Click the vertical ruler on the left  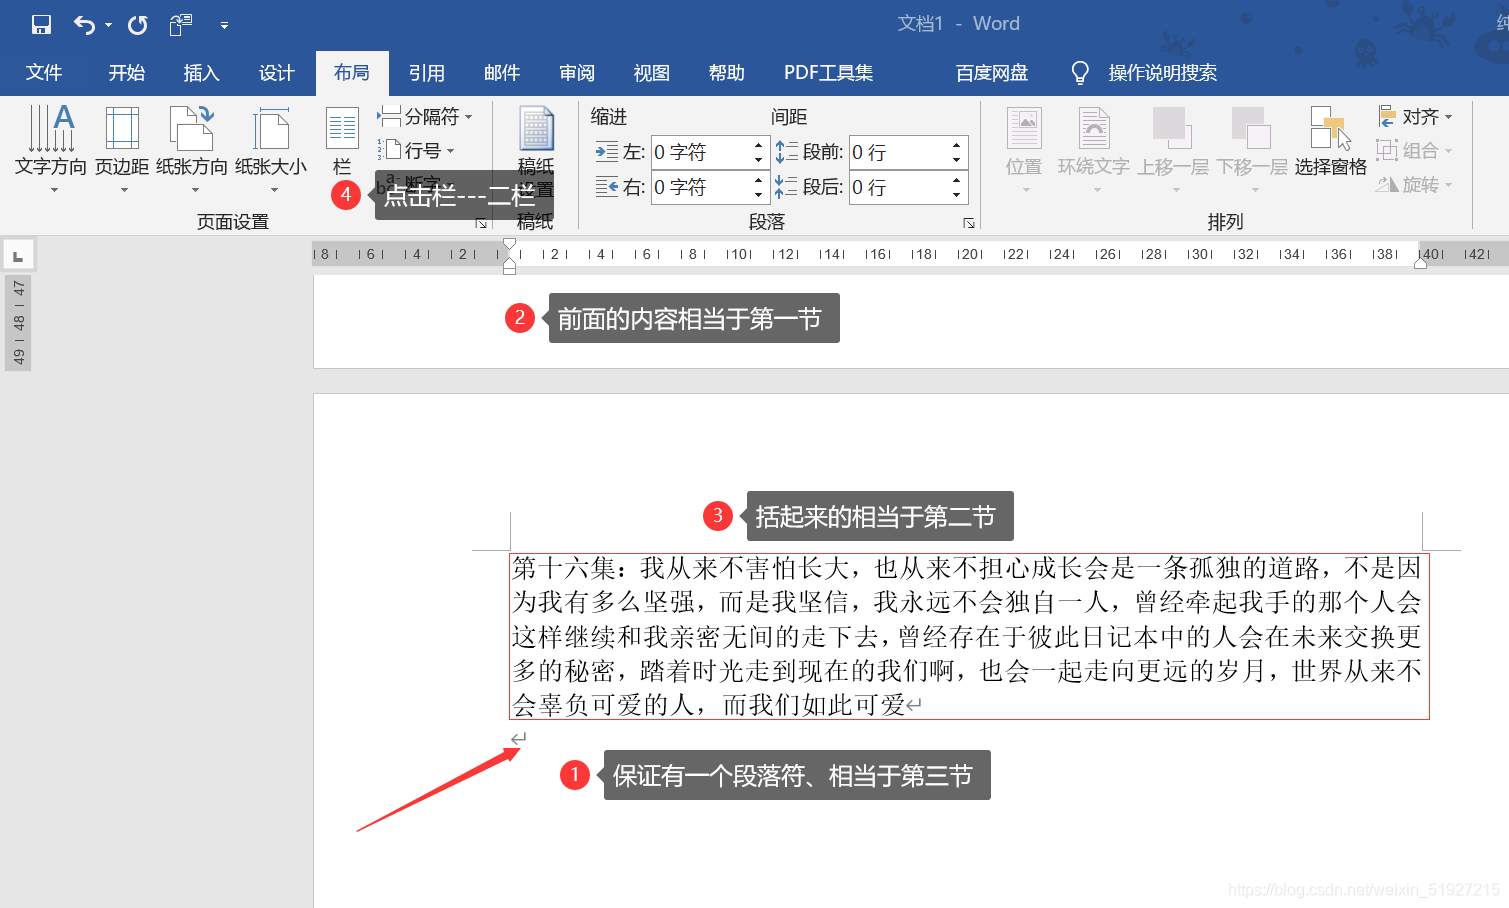point(18,324)
